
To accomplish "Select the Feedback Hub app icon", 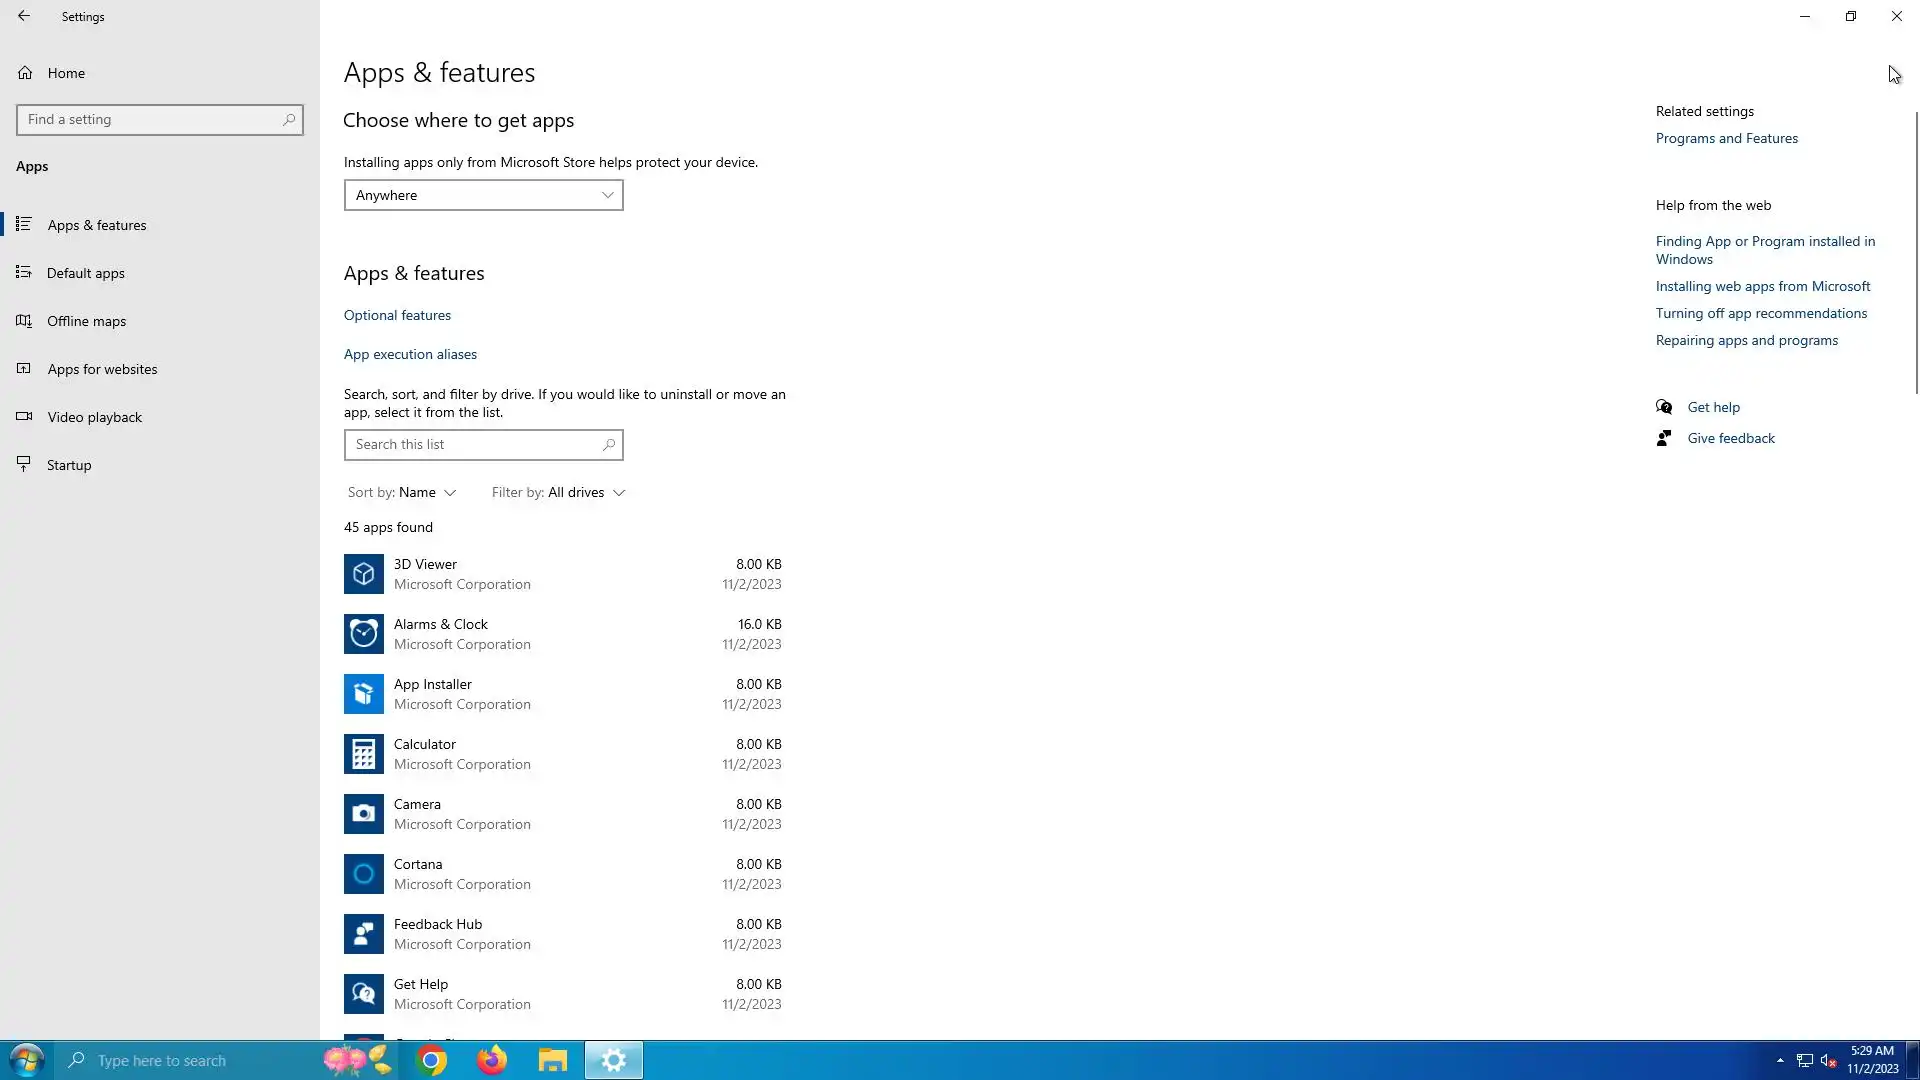I will pyautogui.click(x=363, y=934).
